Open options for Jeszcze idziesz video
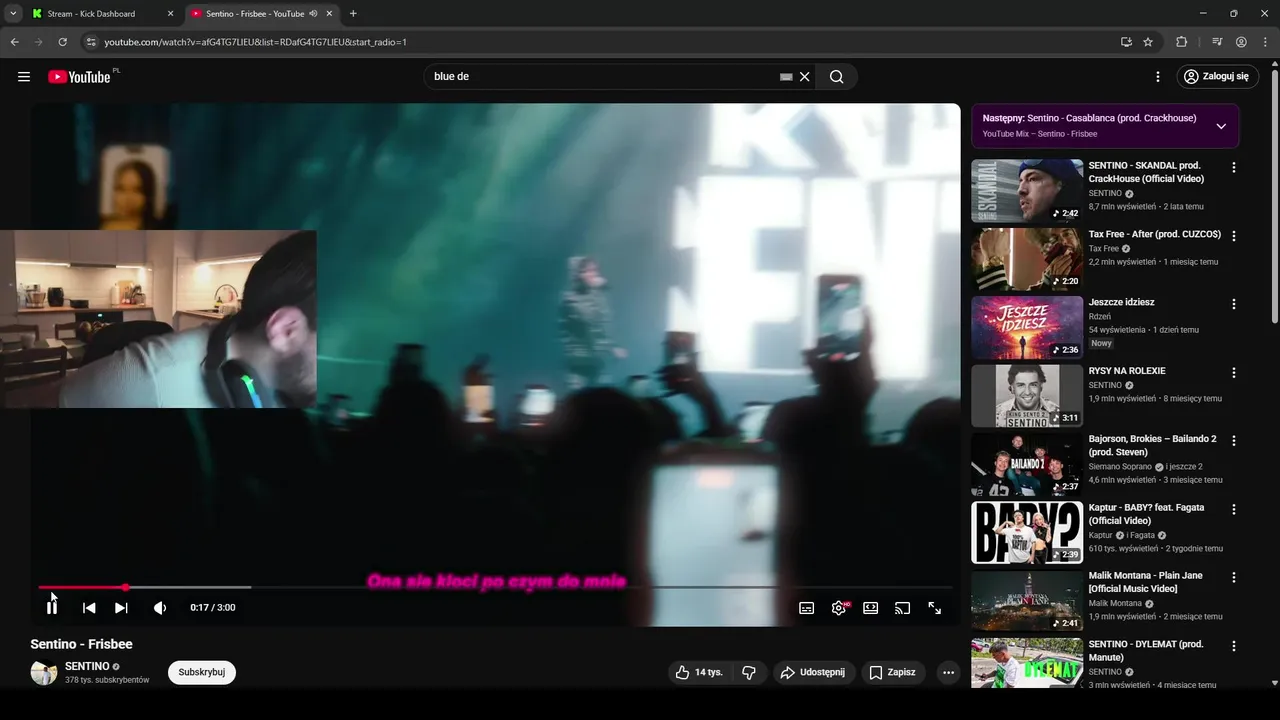Image resolution: width=1280 pixels, height=720 pixels. pos(1234,304)
